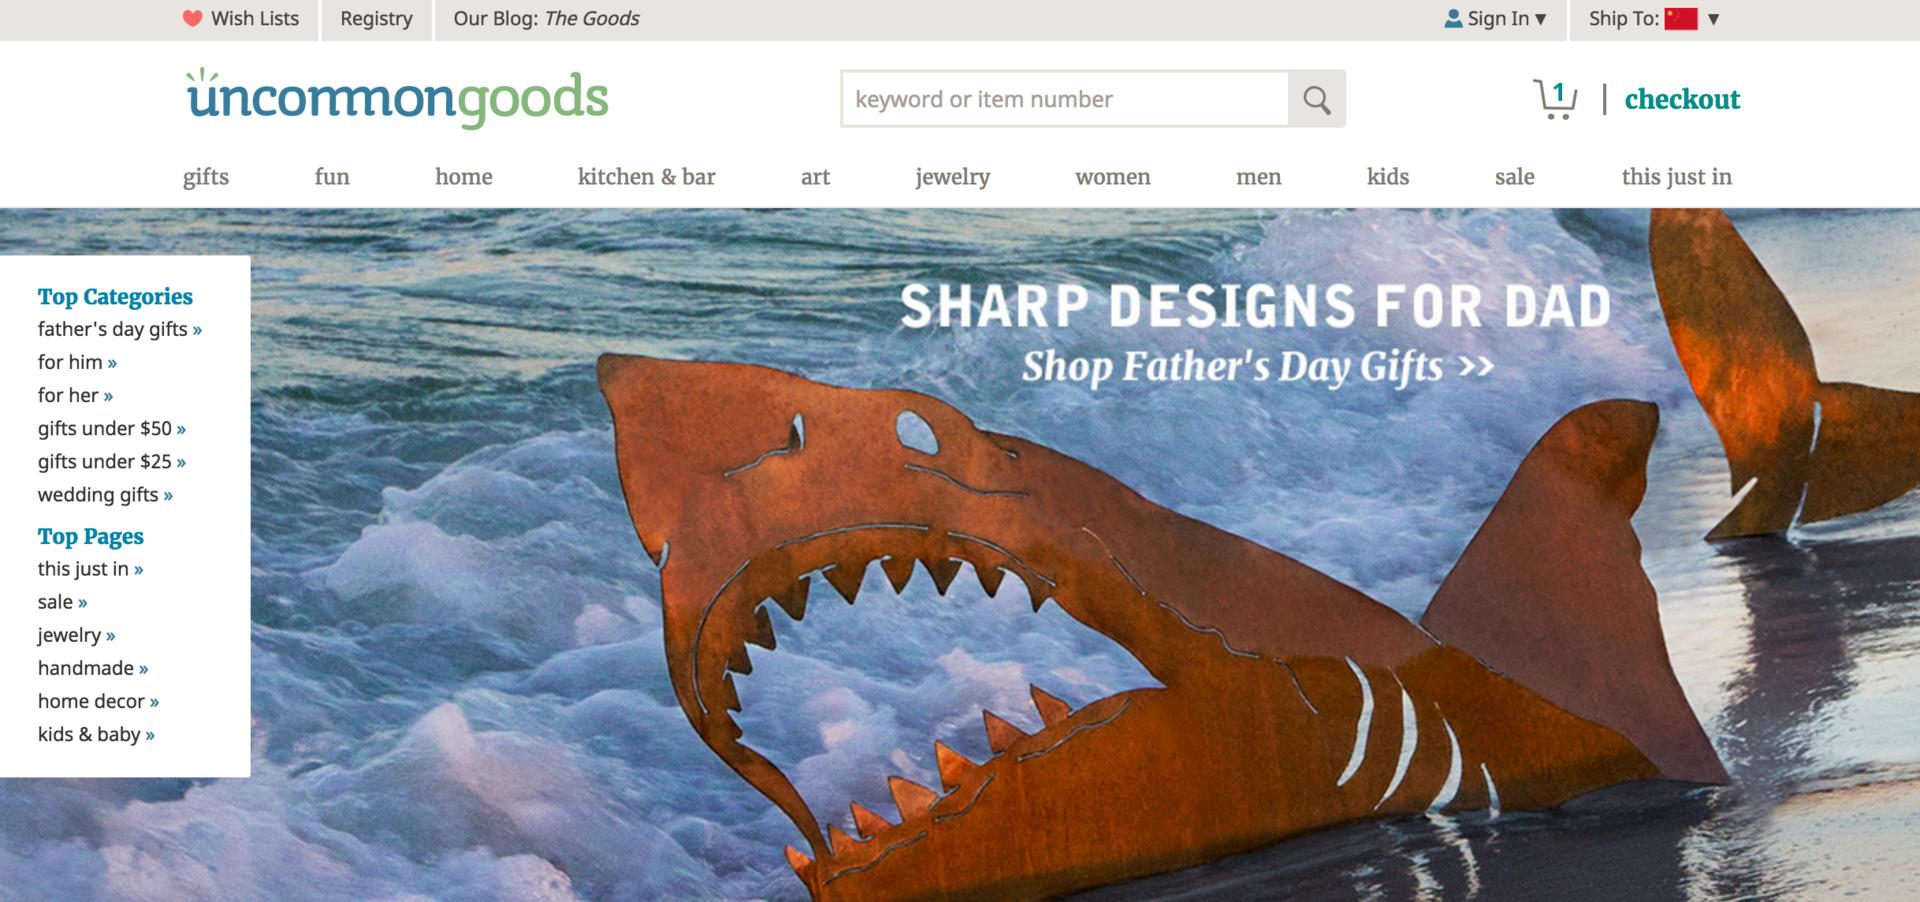Click the Sign In person icon
Image resolution: width=1920 pixels, height=902 pixels.
click(1453, 19)
